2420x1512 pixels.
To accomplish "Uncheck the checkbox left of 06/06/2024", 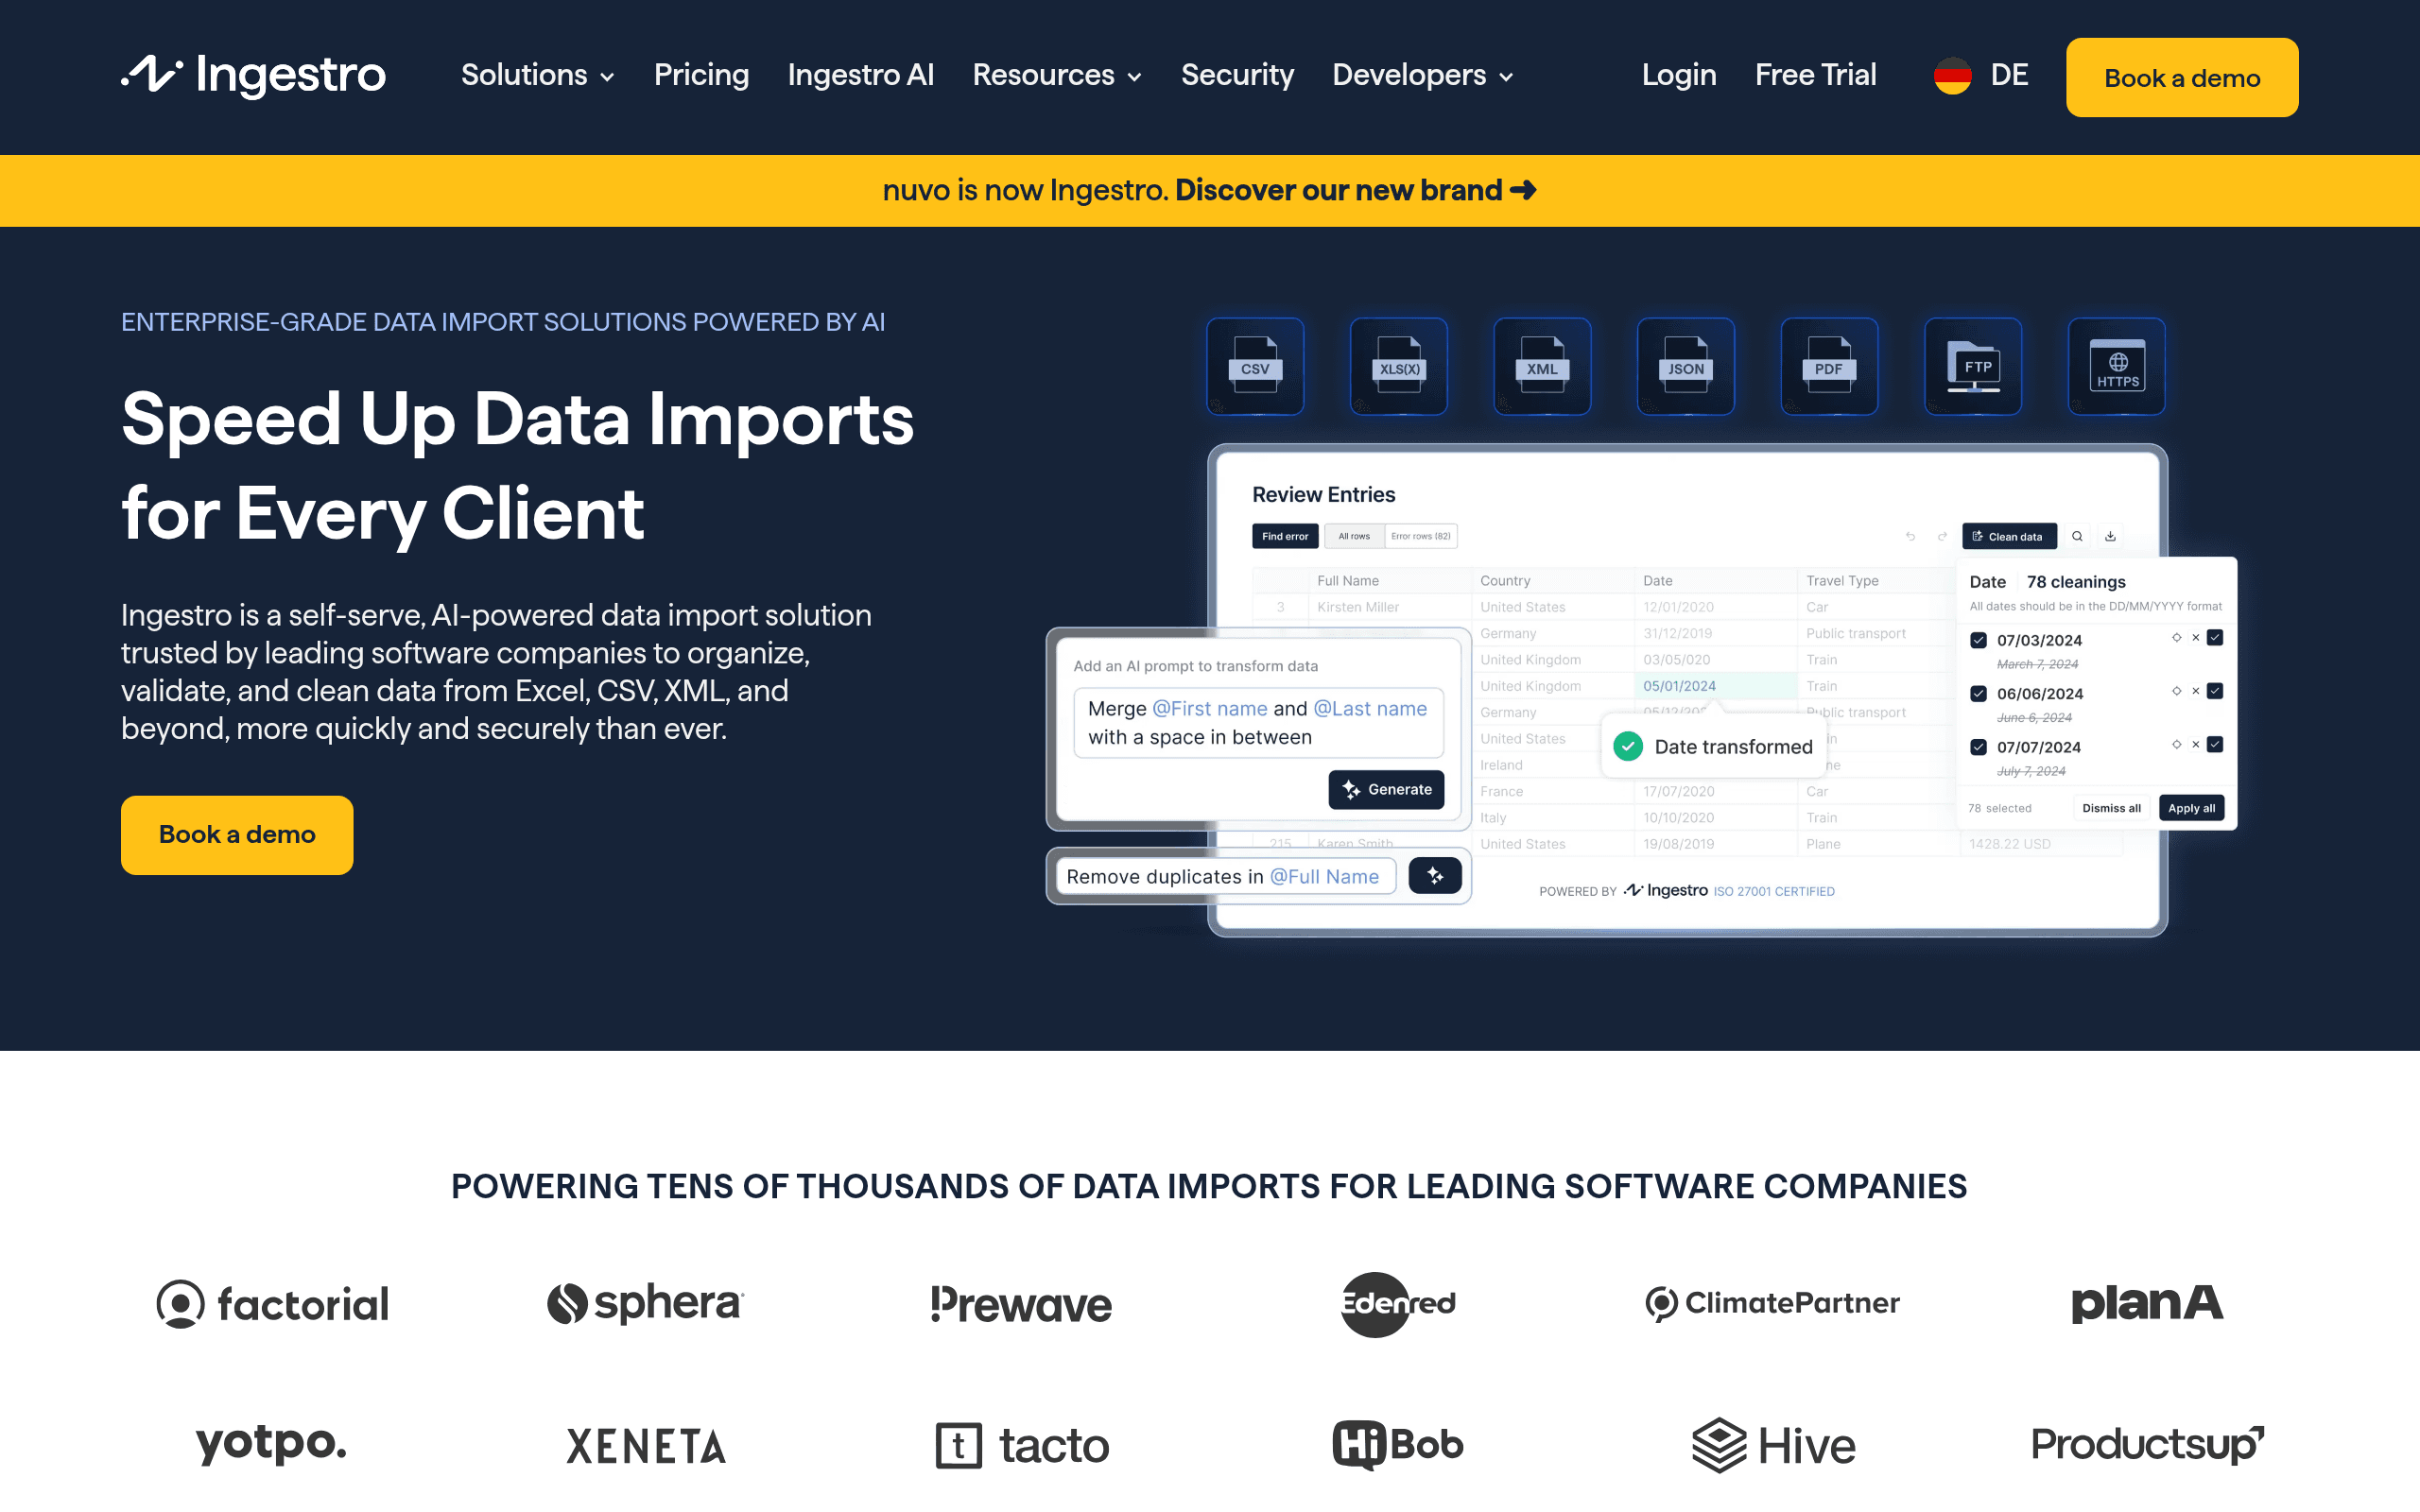I will point(1978,693).
